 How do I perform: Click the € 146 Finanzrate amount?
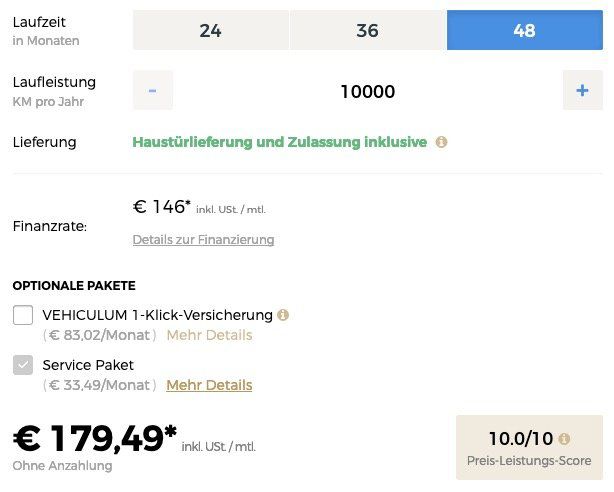coord(162,207)
